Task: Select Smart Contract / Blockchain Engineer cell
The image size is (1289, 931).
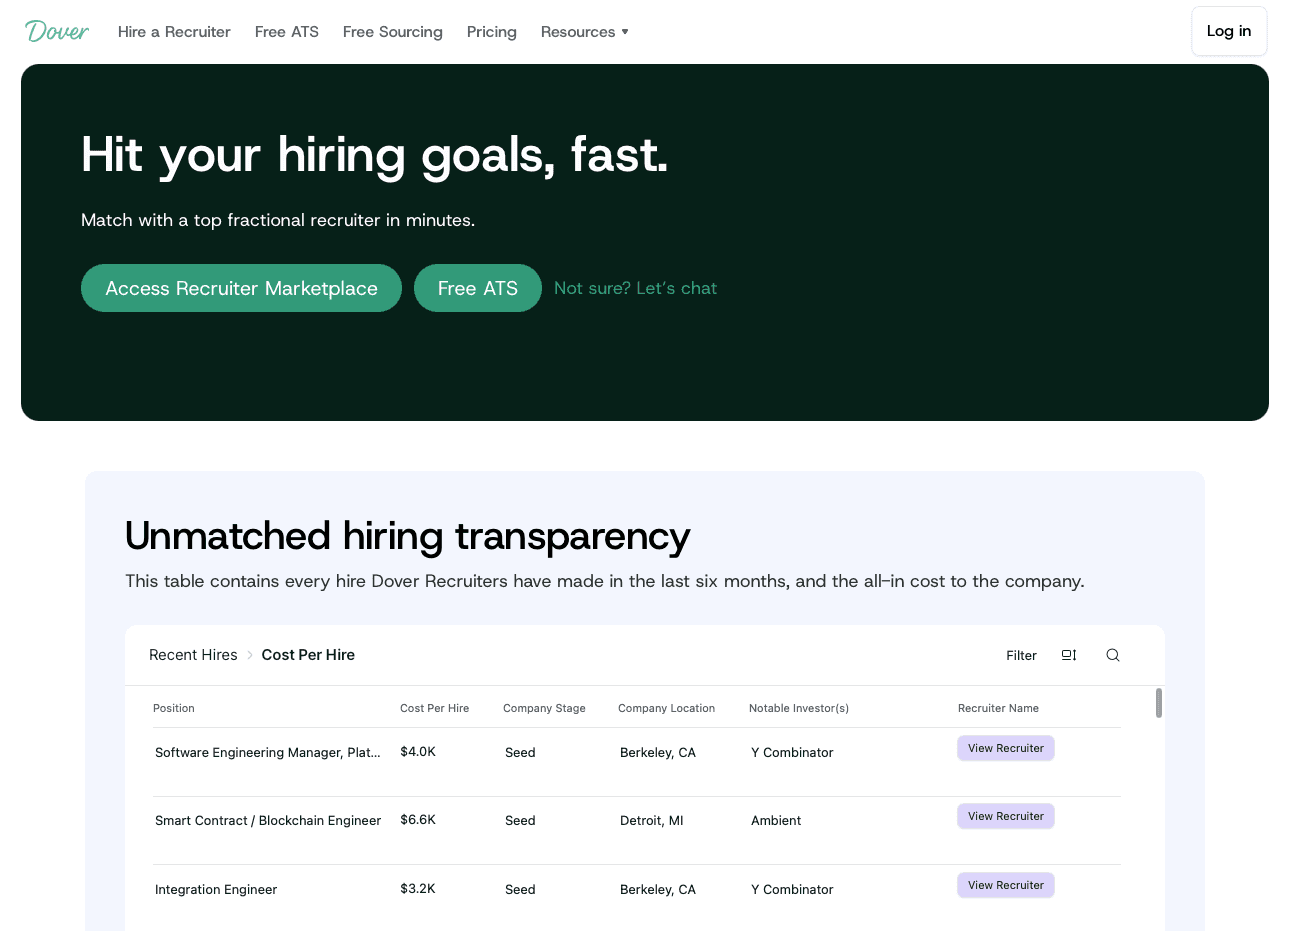Action: tap(268, 821)
